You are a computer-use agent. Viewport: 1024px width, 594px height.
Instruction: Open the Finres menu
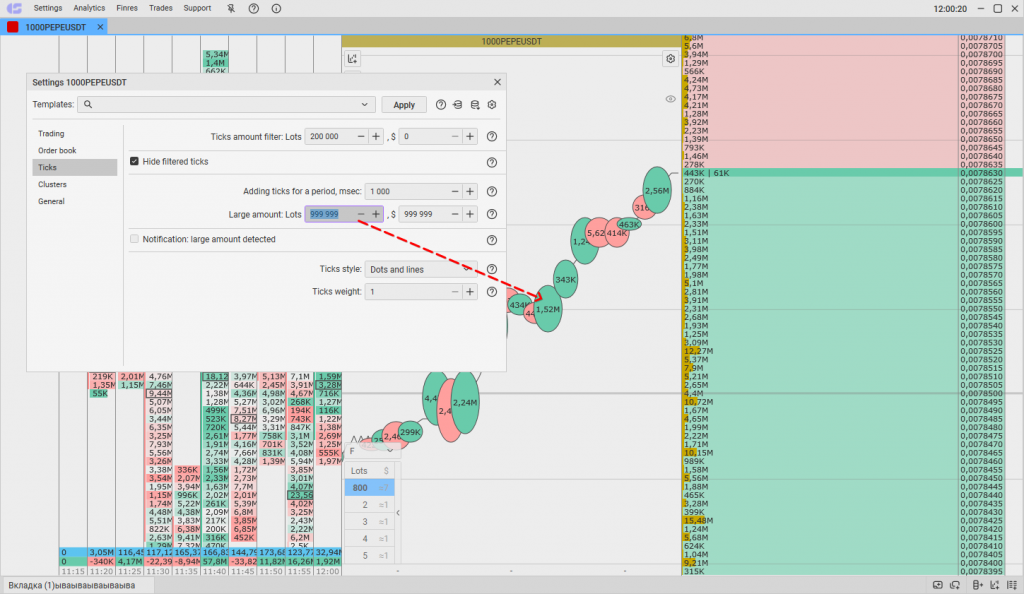pyautogui.click(x=127, y=8)
